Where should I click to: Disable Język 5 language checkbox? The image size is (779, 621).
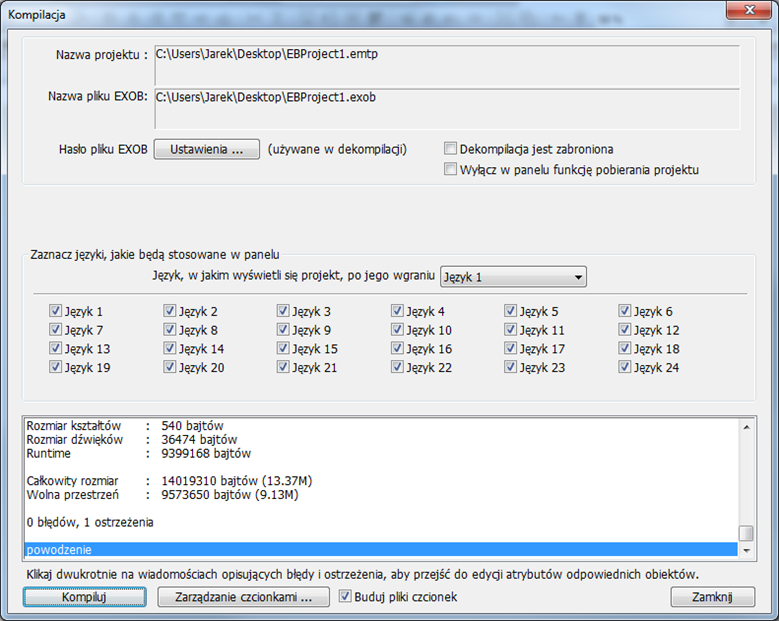click(510, 311)
